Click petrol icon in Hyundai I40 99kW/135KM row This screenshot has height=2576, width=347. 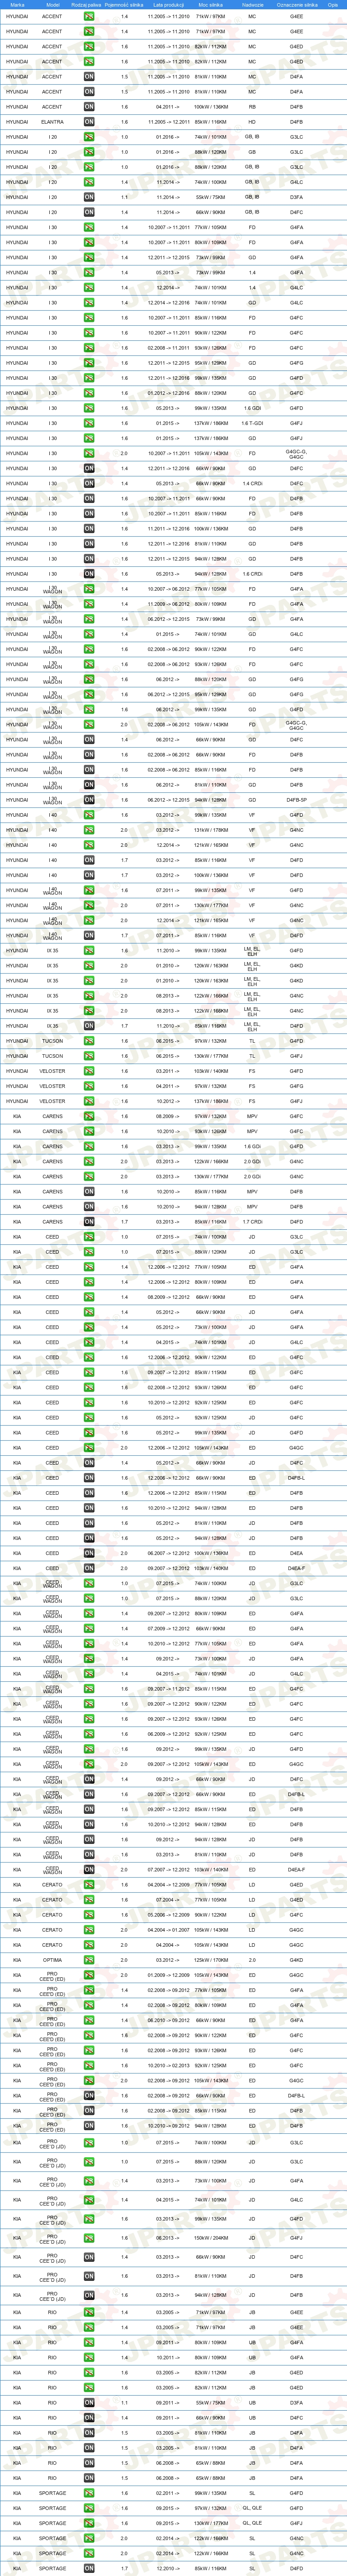pos(89,815)
